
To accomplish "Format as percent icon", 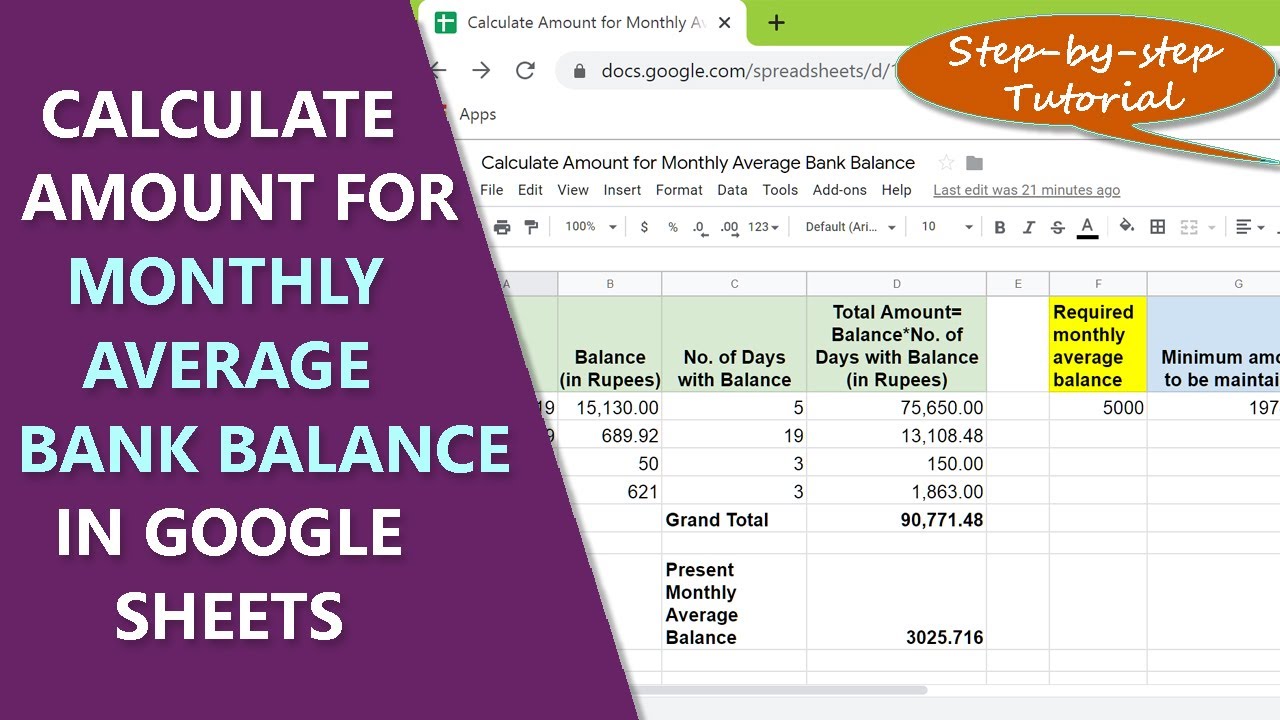I will pyautogui.click(x=673, y=227).
